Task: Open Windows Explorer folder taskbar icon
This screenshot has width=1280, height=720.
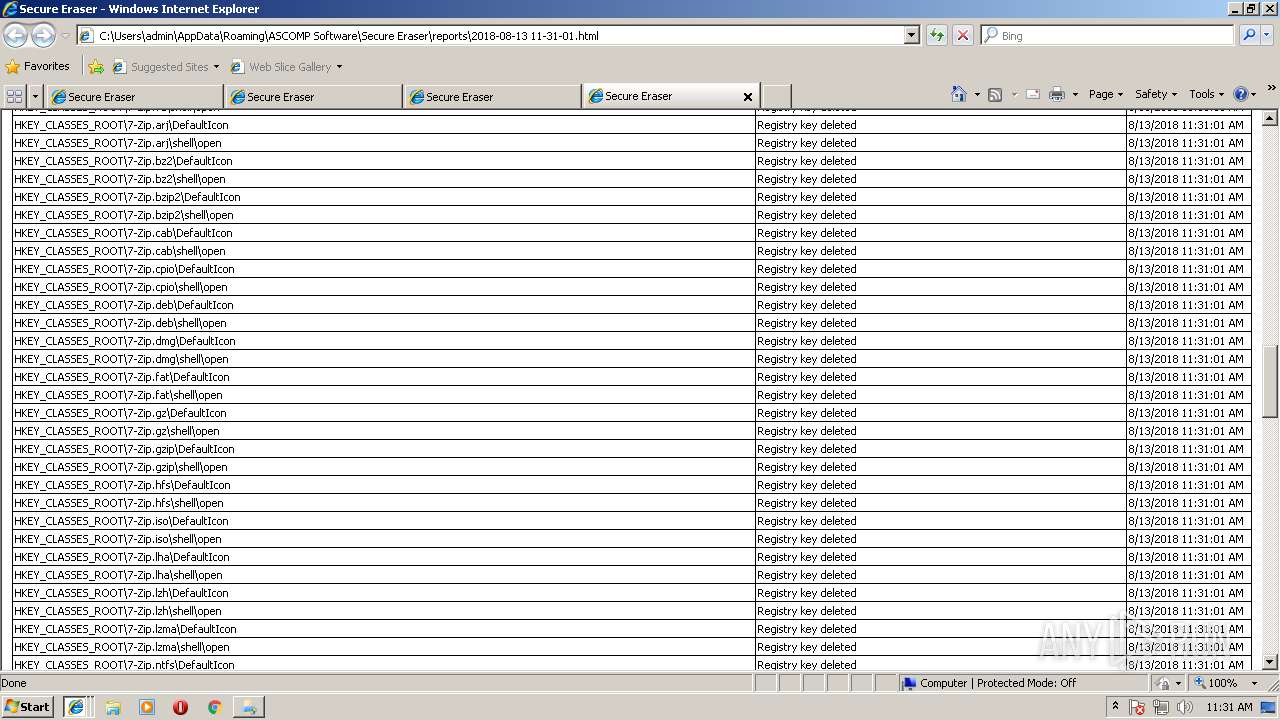Action: tap(113, 706)
